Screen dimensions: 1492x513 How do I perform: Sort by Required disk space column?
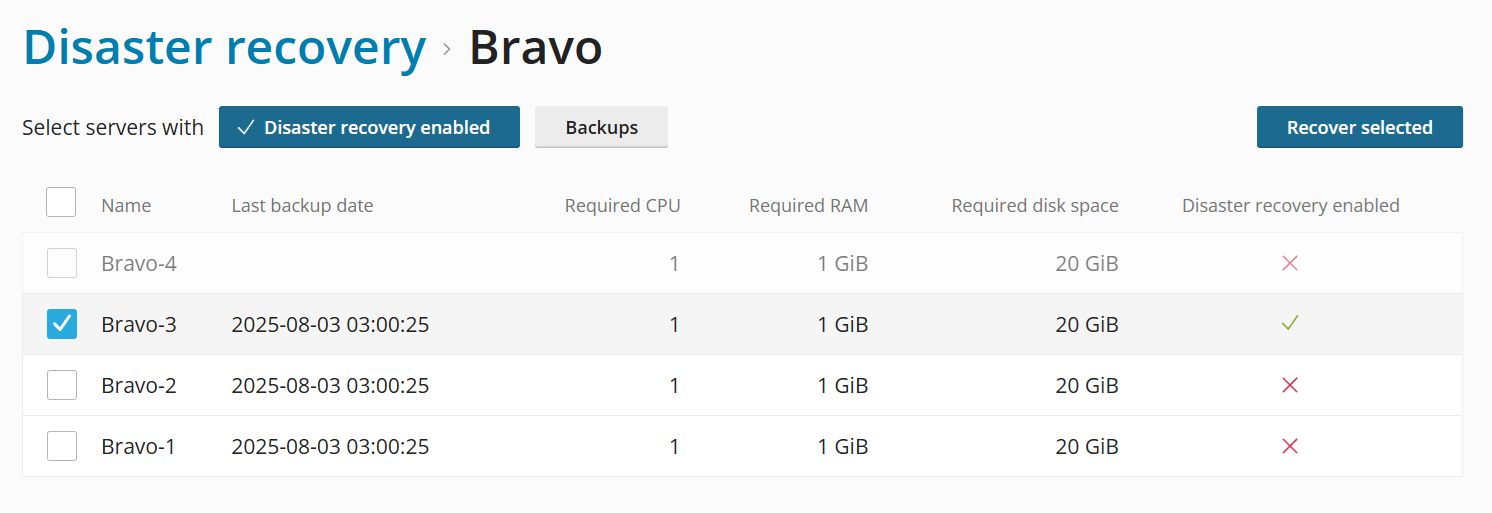click(1035, 206)
